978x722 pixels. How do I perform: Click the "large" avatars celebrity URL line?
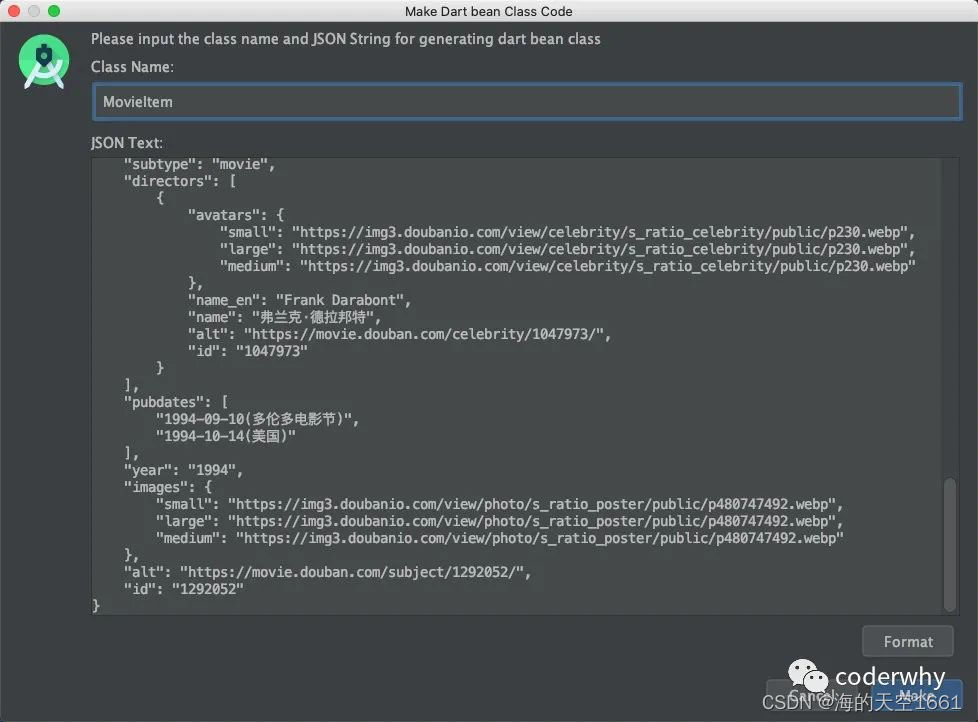pyautogui.click(x=567, y=249)
